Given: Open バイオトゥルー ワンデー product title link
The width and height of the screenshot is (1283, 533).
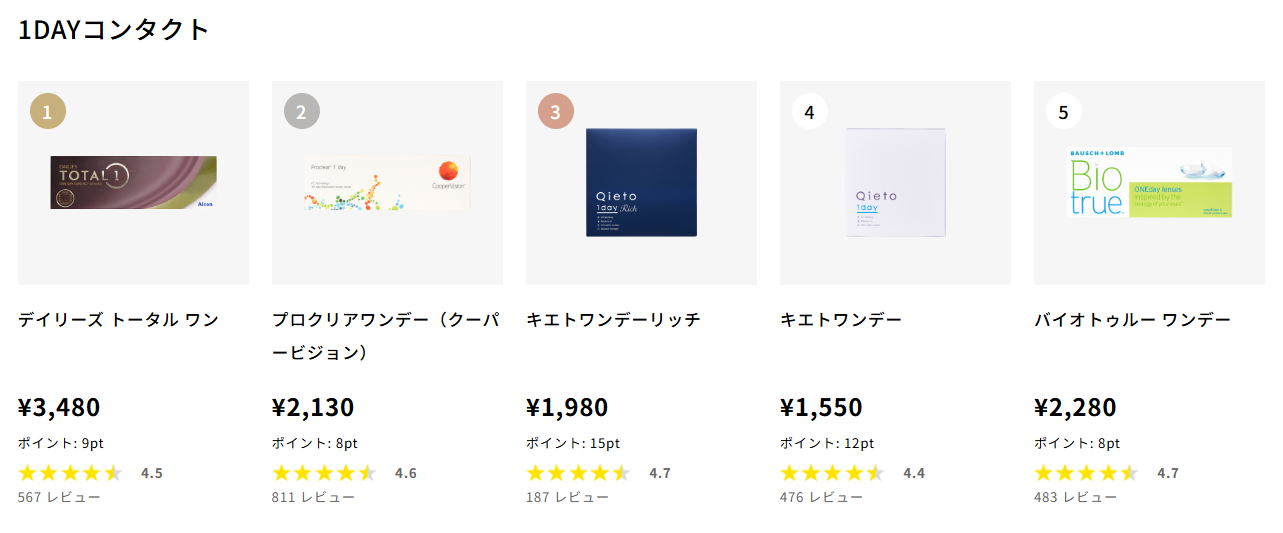Looking at the screenshot, I should [1132, 320].
